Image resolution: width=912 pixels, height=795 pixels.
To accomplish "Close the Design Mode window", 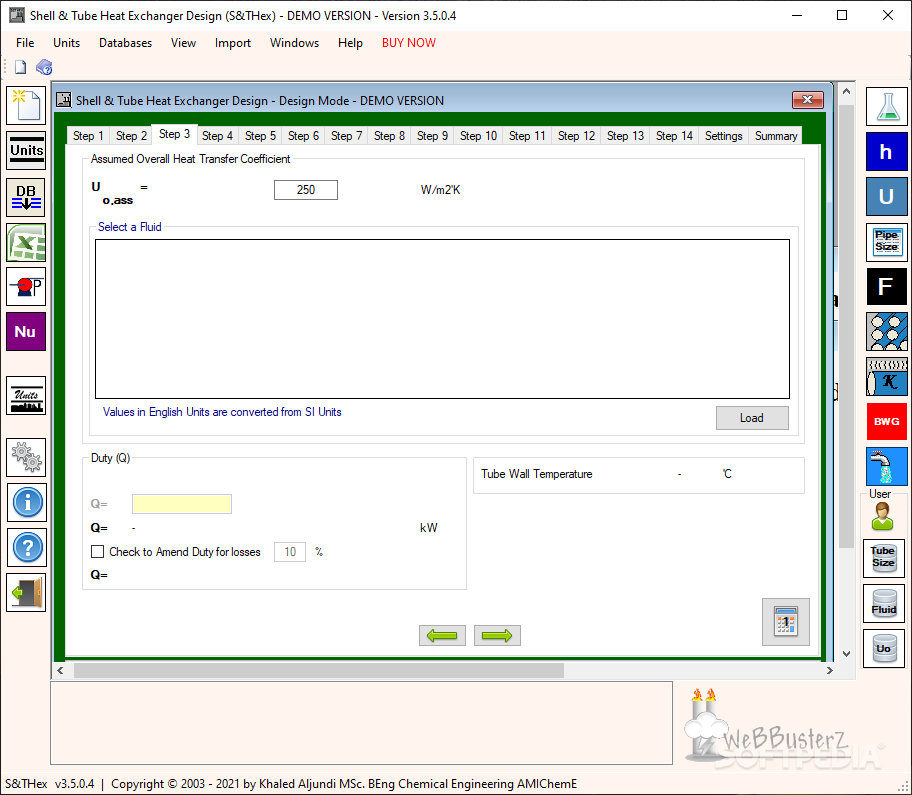I will tap(807, 100).
